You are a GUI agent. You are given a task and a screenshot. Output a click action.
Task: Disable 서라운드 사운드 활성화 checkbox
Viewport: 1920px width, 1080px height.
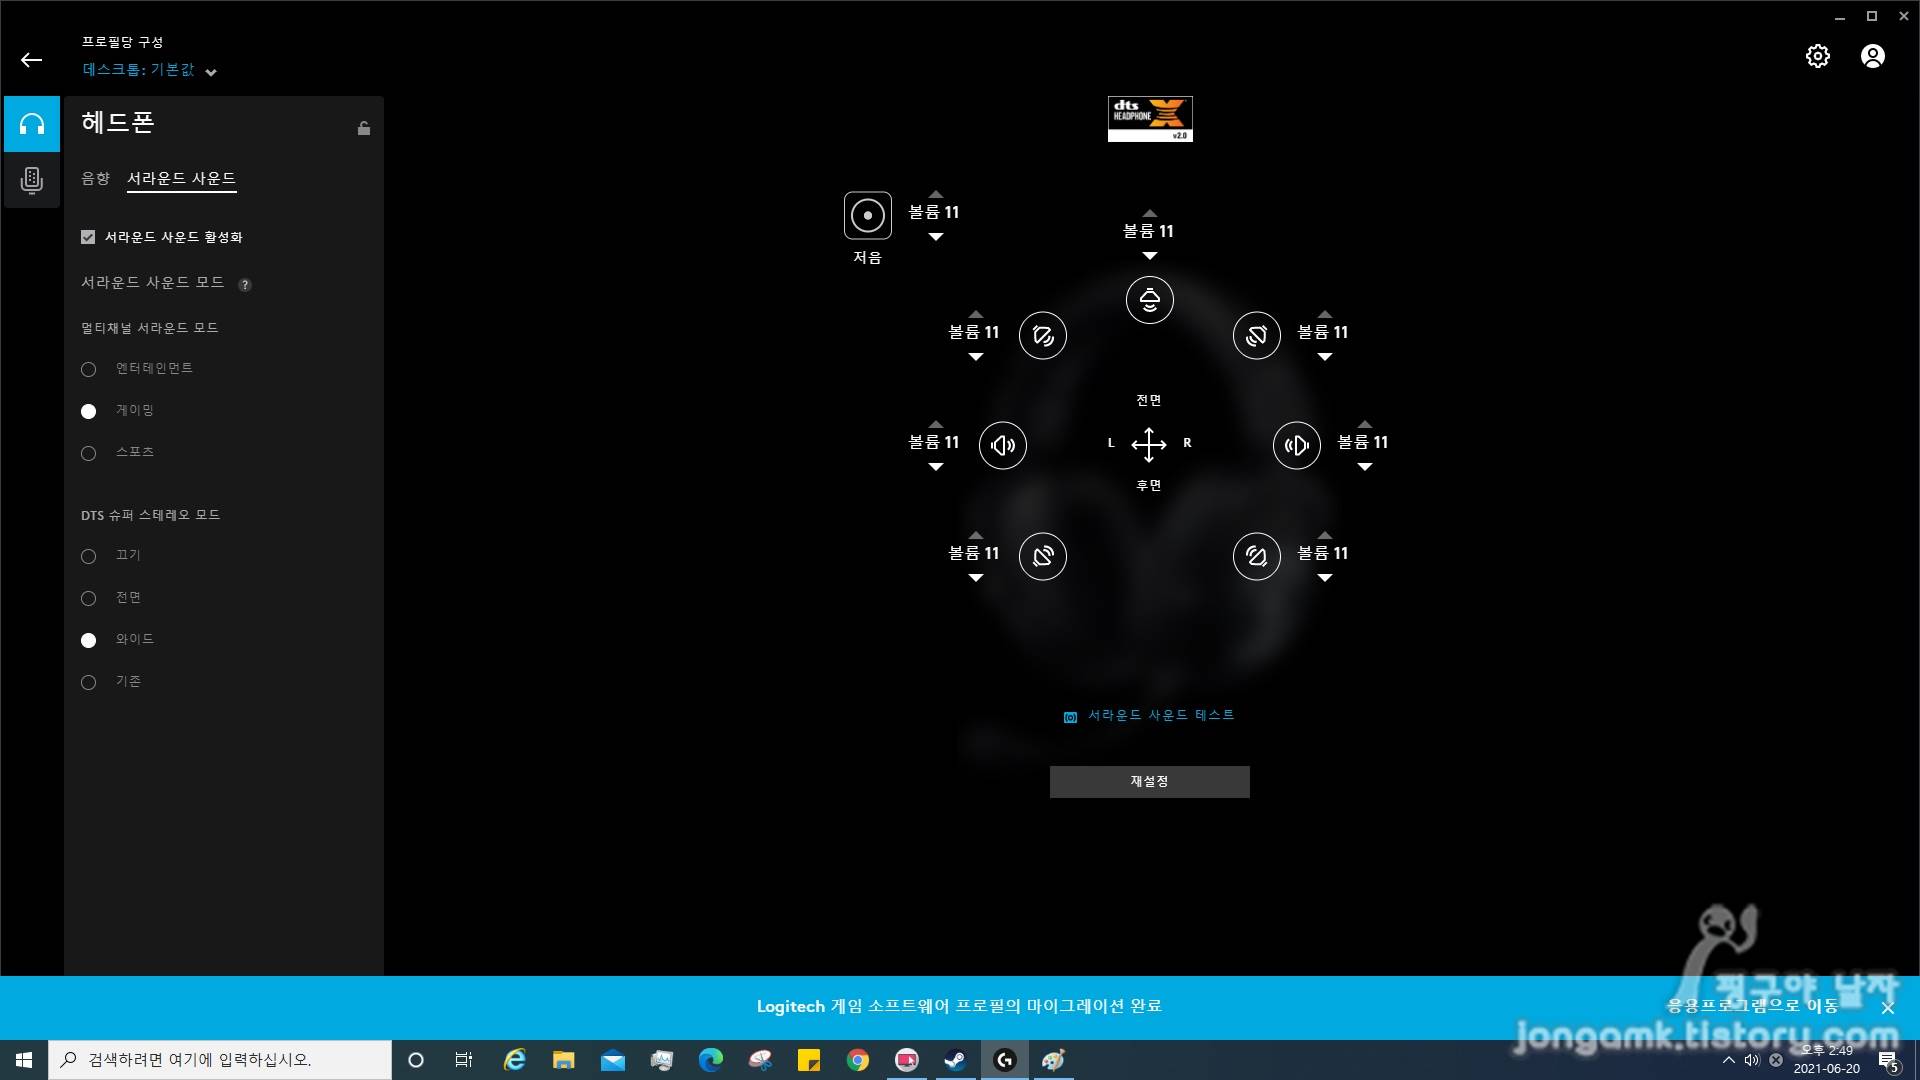88,237
